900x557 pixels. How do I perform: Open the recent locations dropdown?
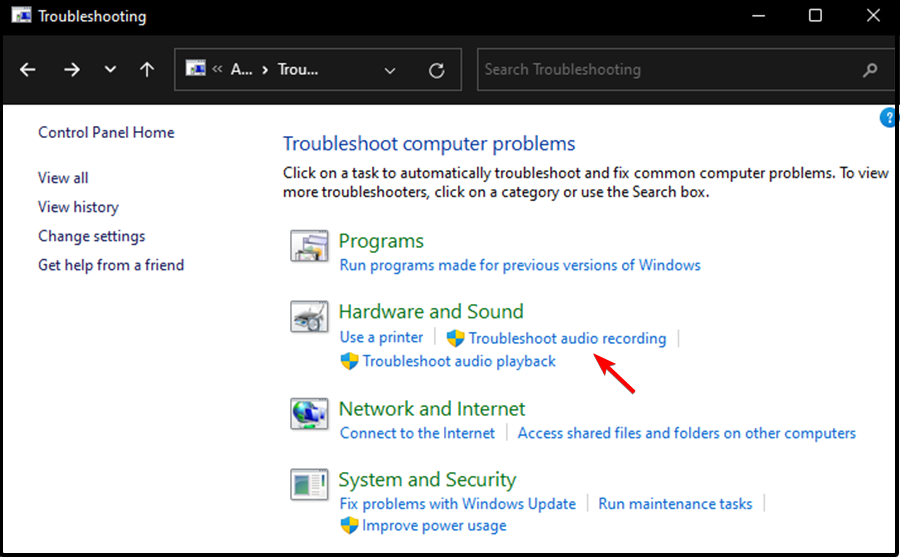[110, 70]
